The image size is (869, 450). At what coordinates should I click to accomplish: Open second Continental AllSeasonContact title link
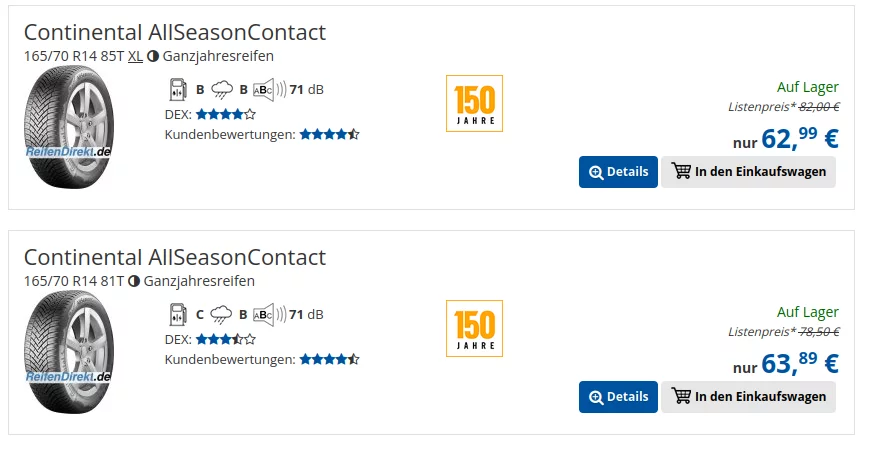click(175, 257)
